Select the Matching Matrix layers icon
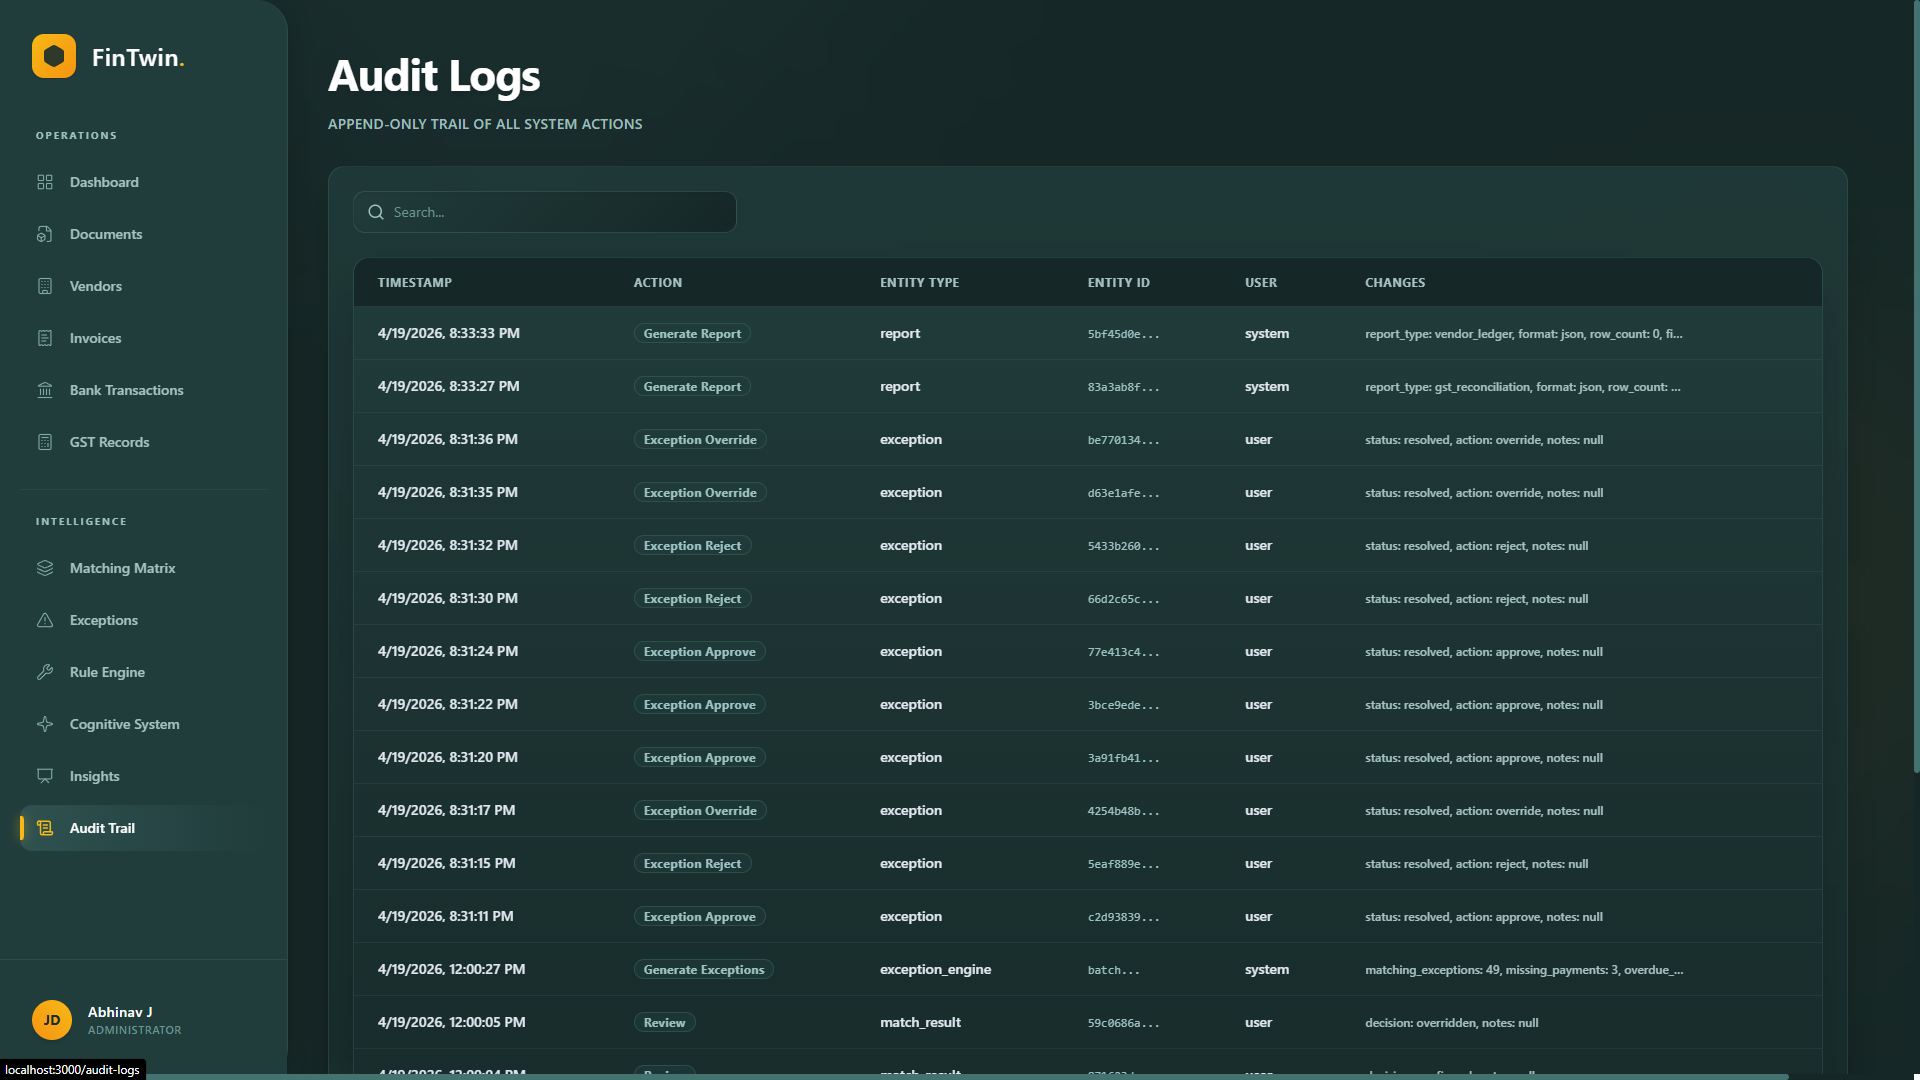Screen dimensions: 1920x1080 tap(45, 568)
